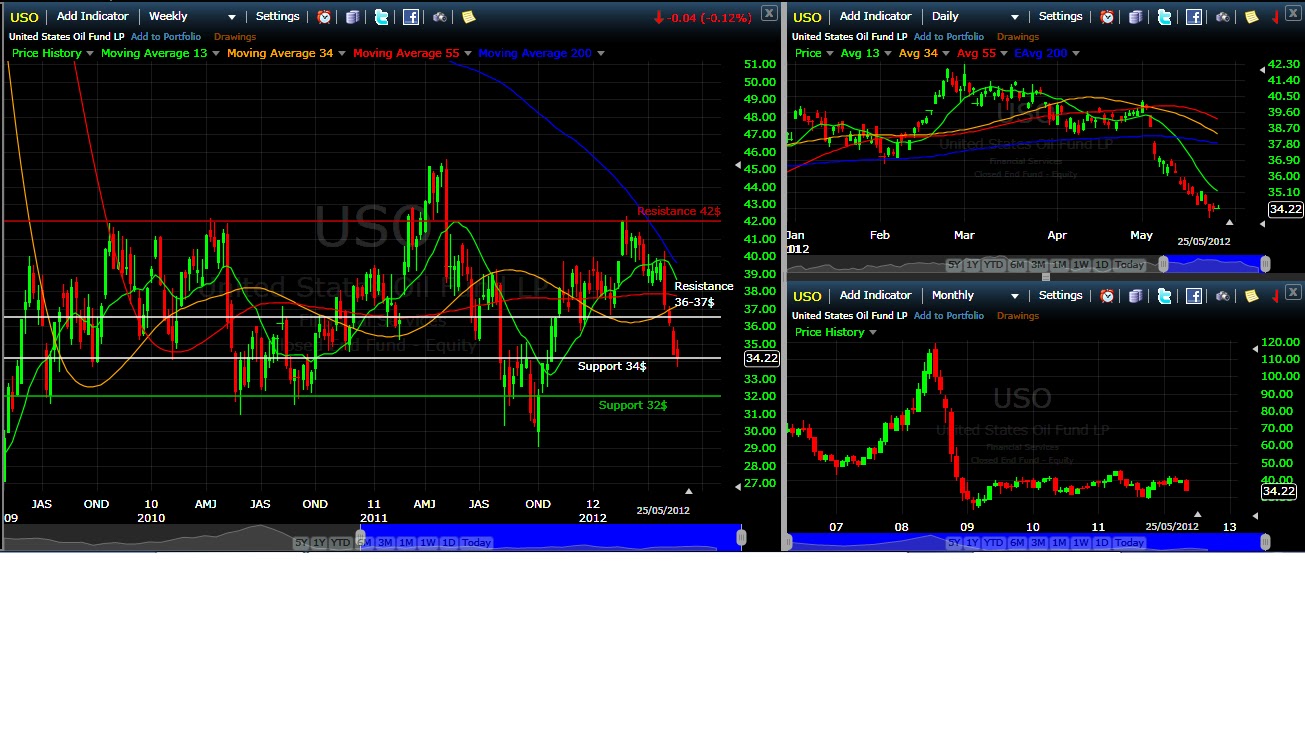
Task: Expand Moving Average 34 options
Action: click(x=342, y=53)
